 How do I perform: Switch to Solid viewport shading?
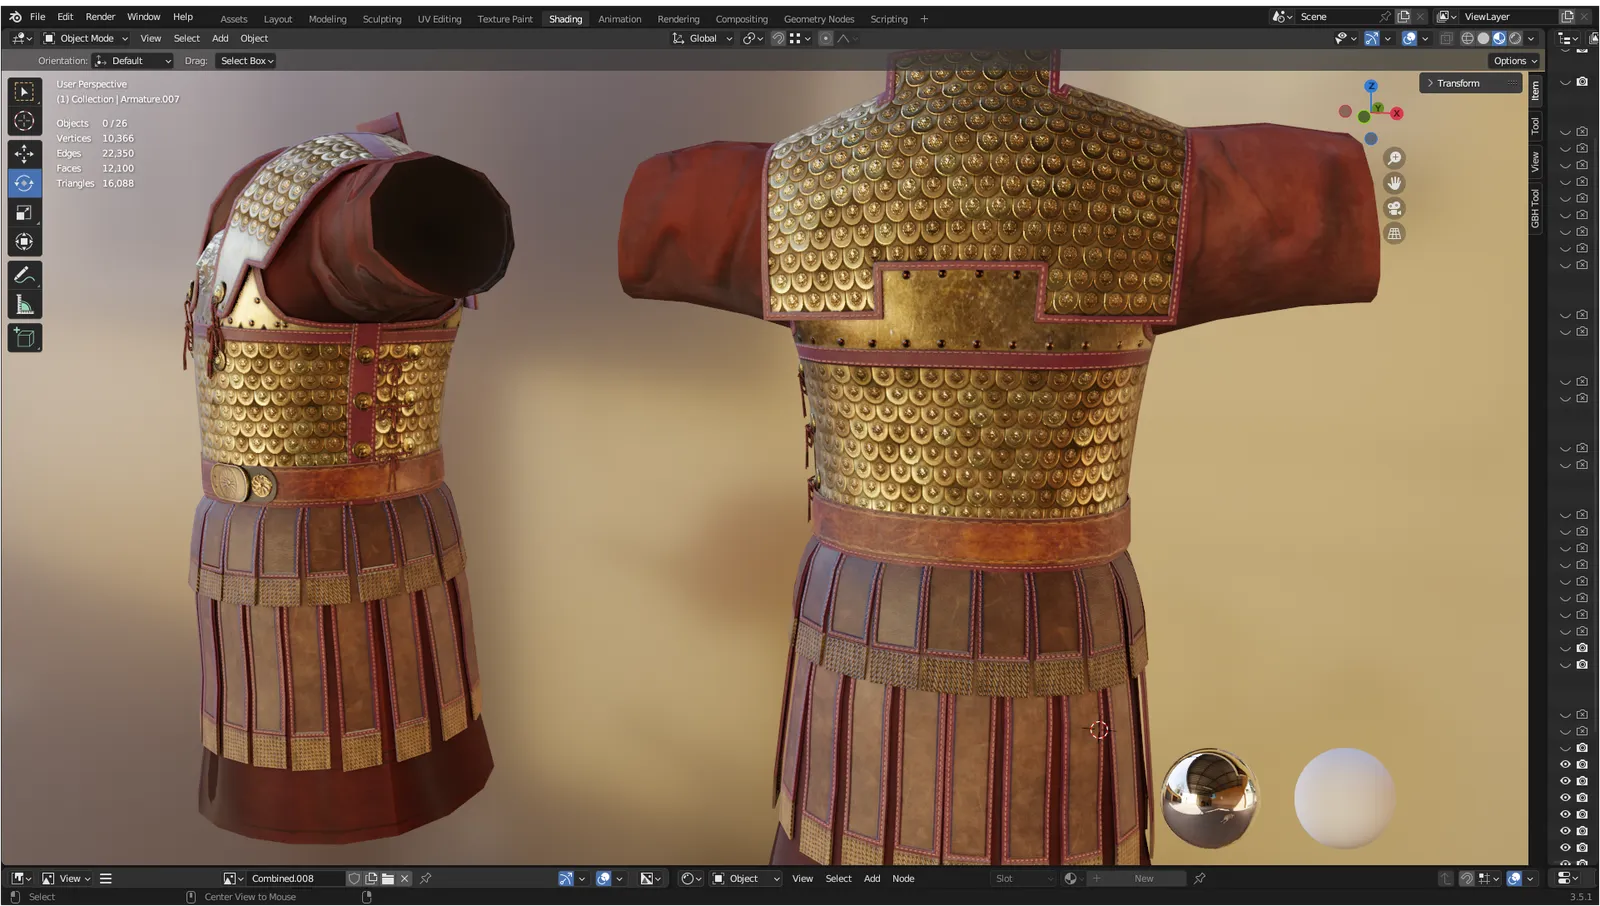tap(1483, 38)
